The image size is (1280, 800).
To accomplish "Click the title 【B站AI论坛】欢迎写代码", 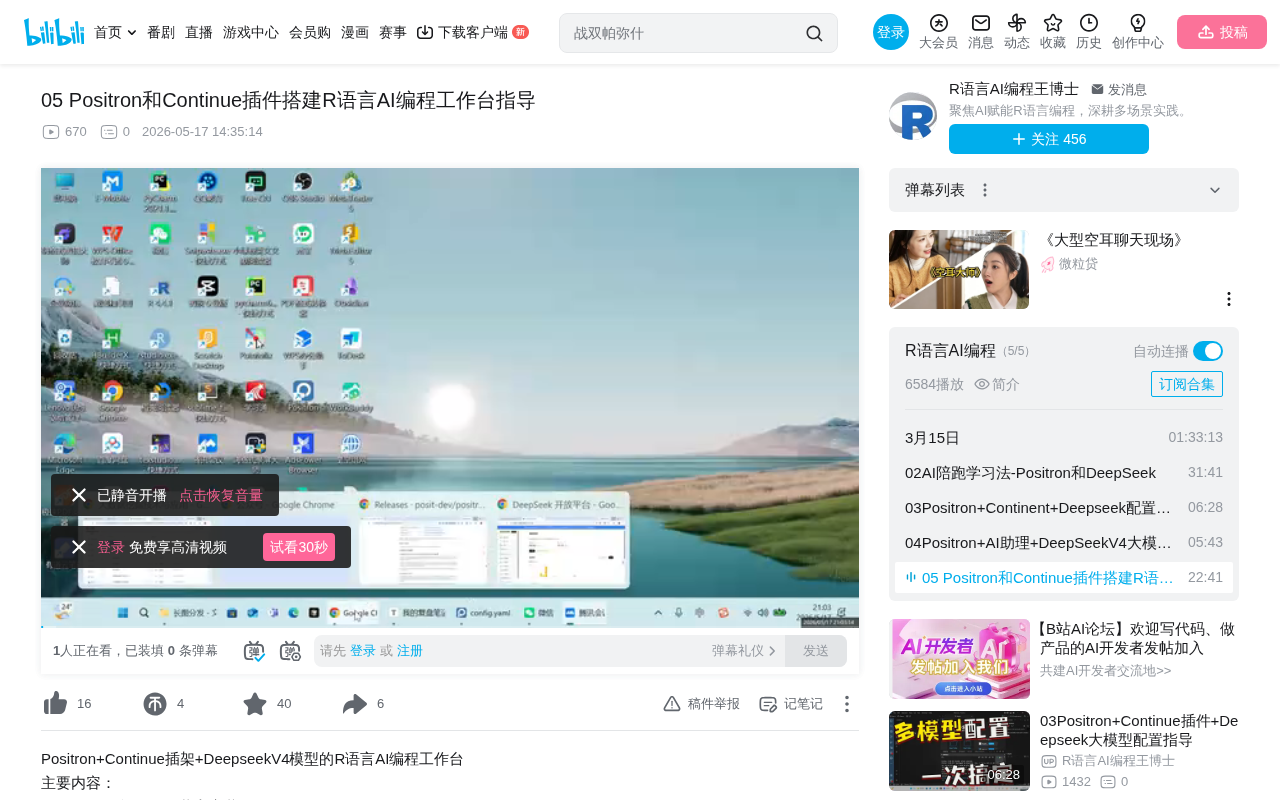I will point(1138,638).
